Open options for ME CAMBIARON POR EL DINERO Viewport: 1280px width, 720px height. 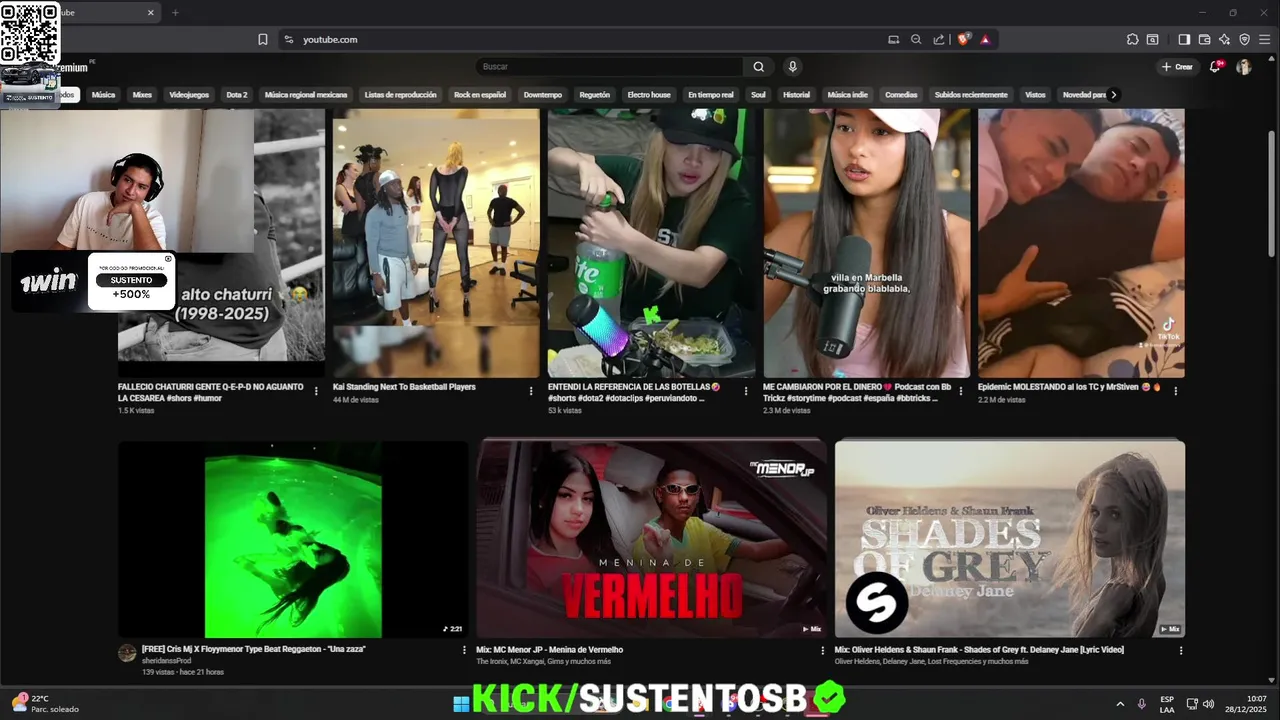(961, 391)
